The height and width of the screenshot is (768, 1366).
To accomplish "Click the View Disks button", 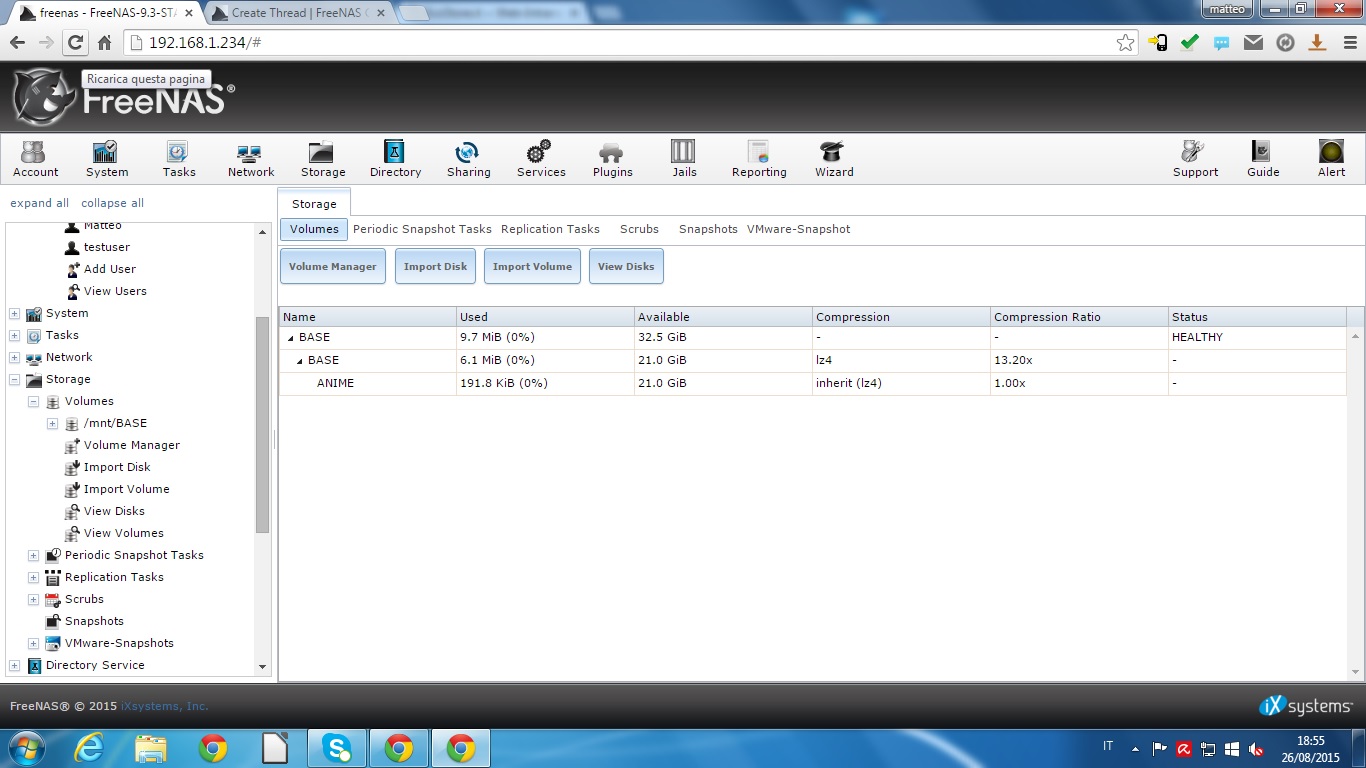I will point(626,267).
